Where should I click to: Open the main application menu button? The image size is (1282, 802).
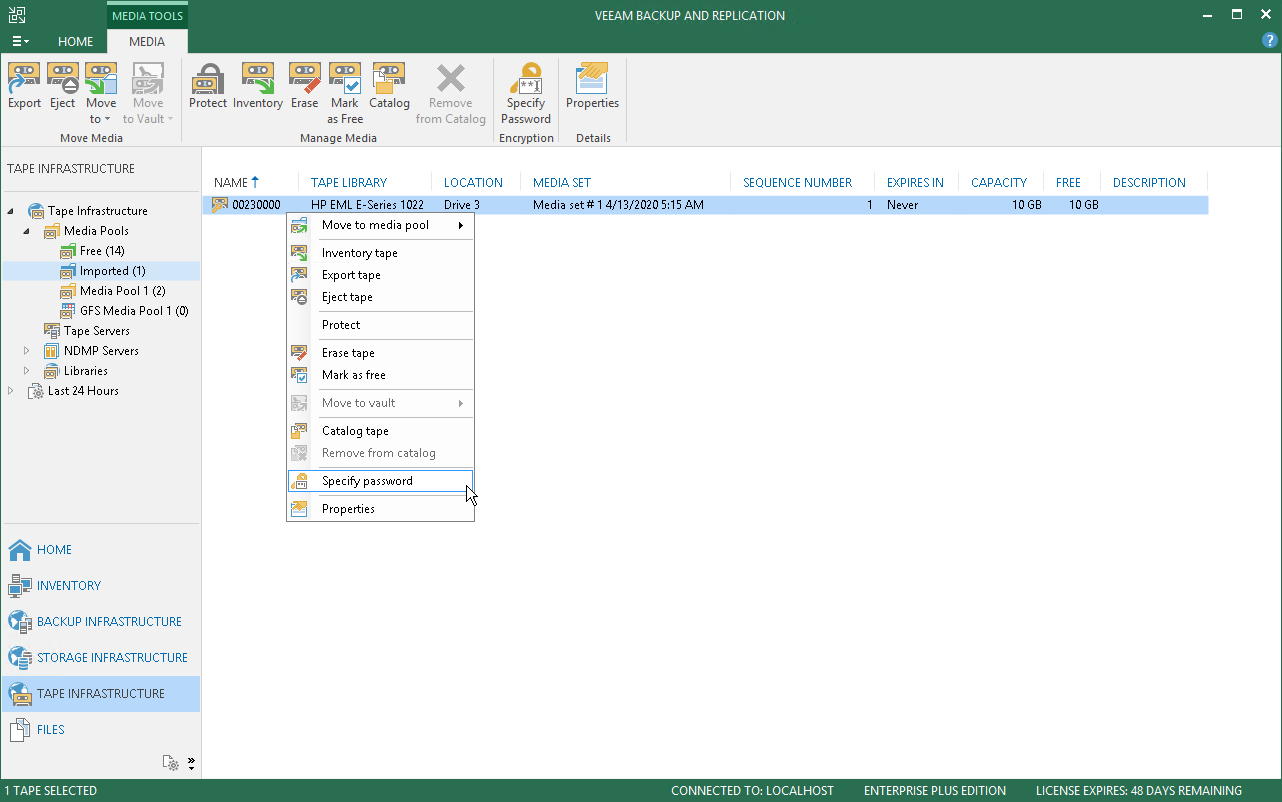point(20,42)
